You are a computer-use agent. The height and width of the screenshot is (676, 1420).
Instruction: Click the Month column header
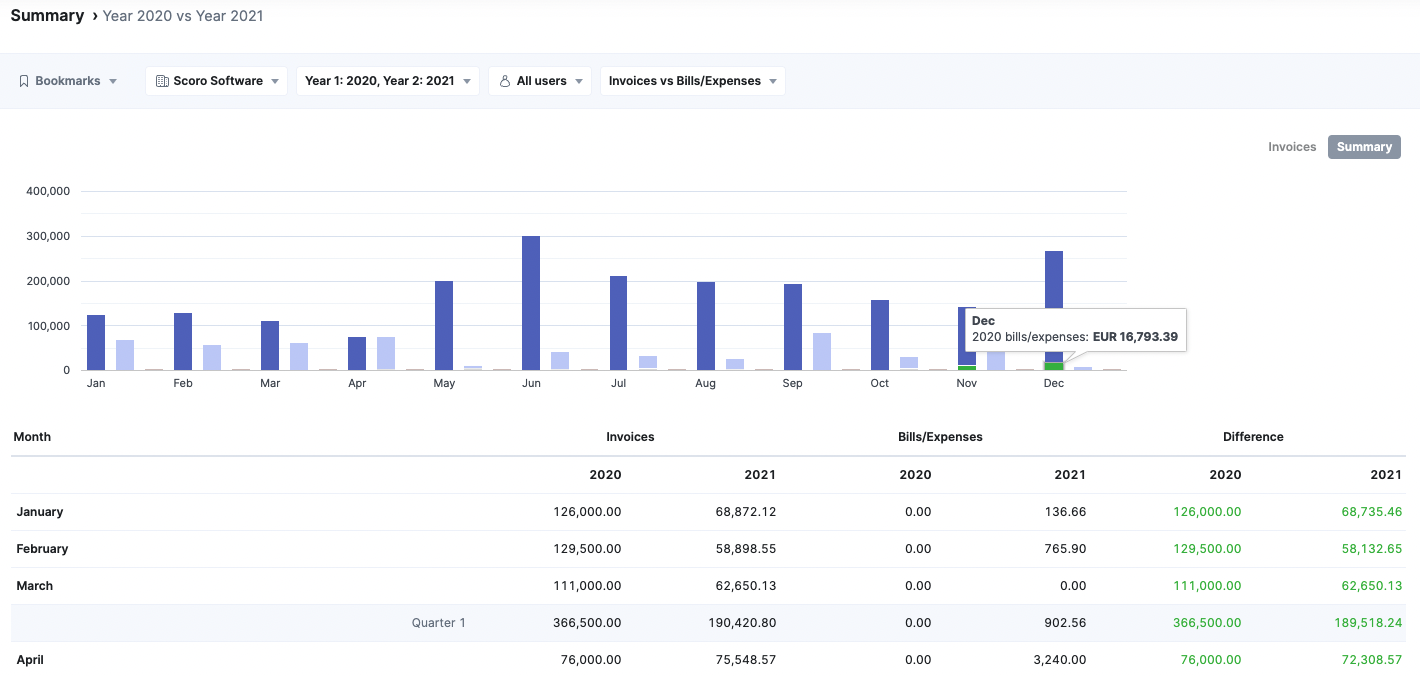(32, 437)
